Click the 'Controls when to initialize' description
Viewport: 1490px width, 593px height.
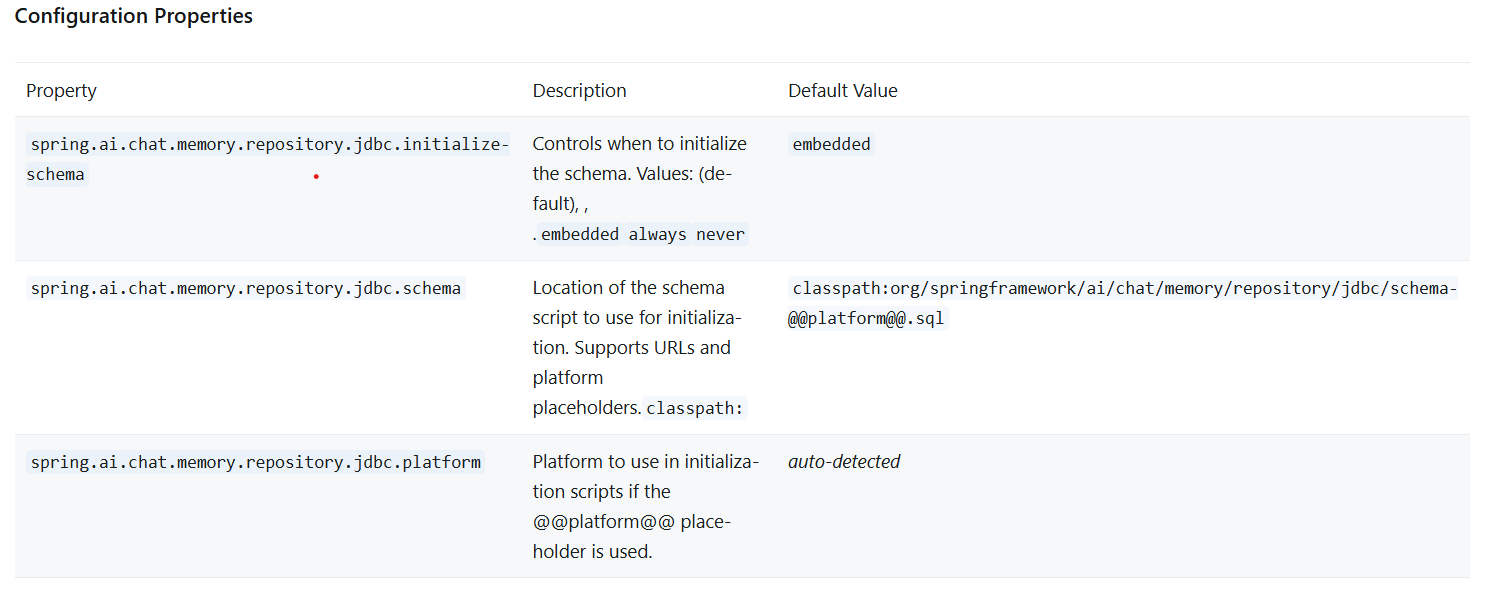click(x=639, y=144)
